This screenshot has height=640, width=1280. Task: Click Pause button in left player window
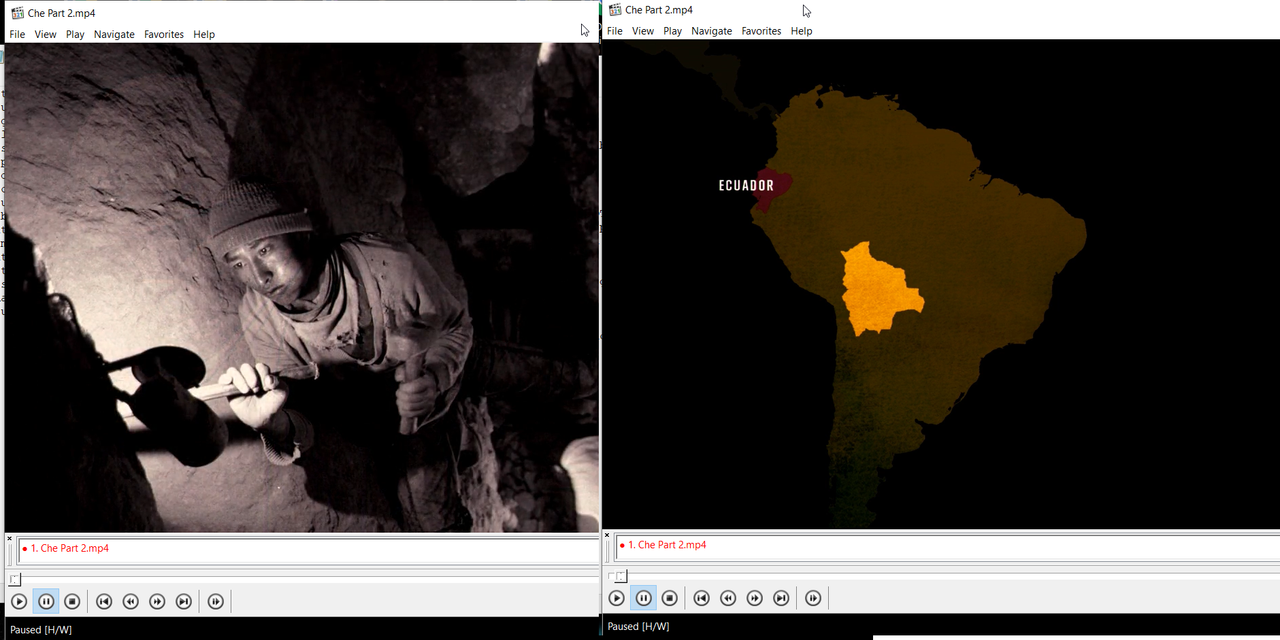[x=46, y=601]
